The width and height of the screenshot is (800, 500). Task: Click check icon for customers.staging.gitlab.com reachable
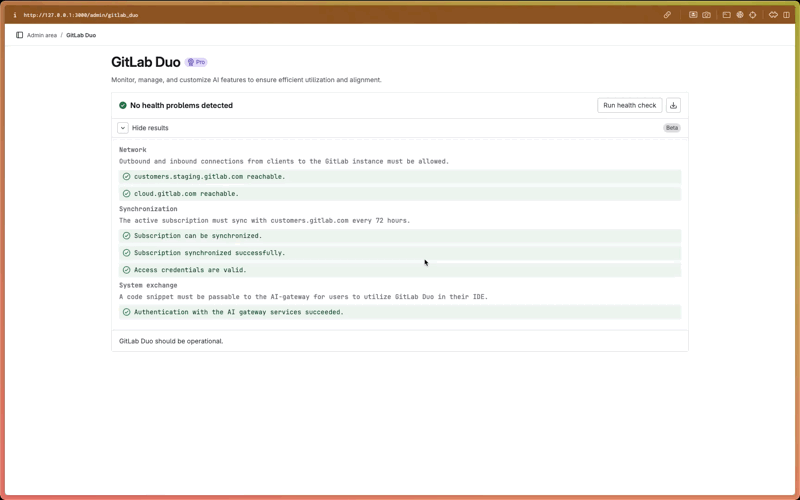(x=127, y=177)
